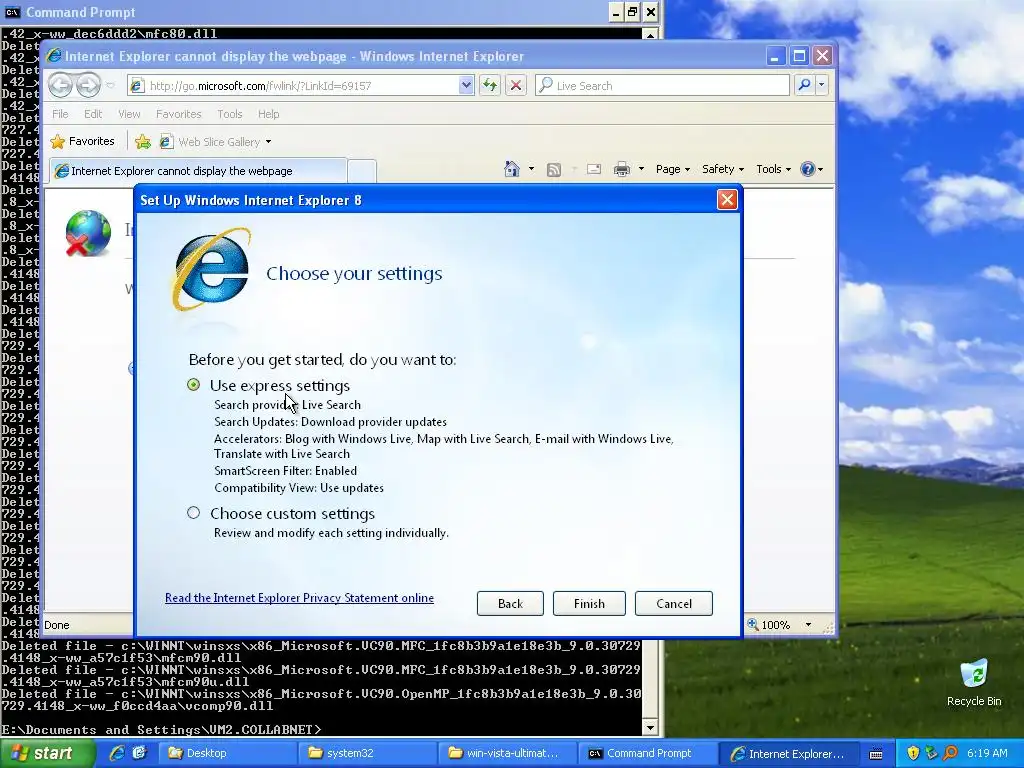Click the zoom level 100% control

769,624
